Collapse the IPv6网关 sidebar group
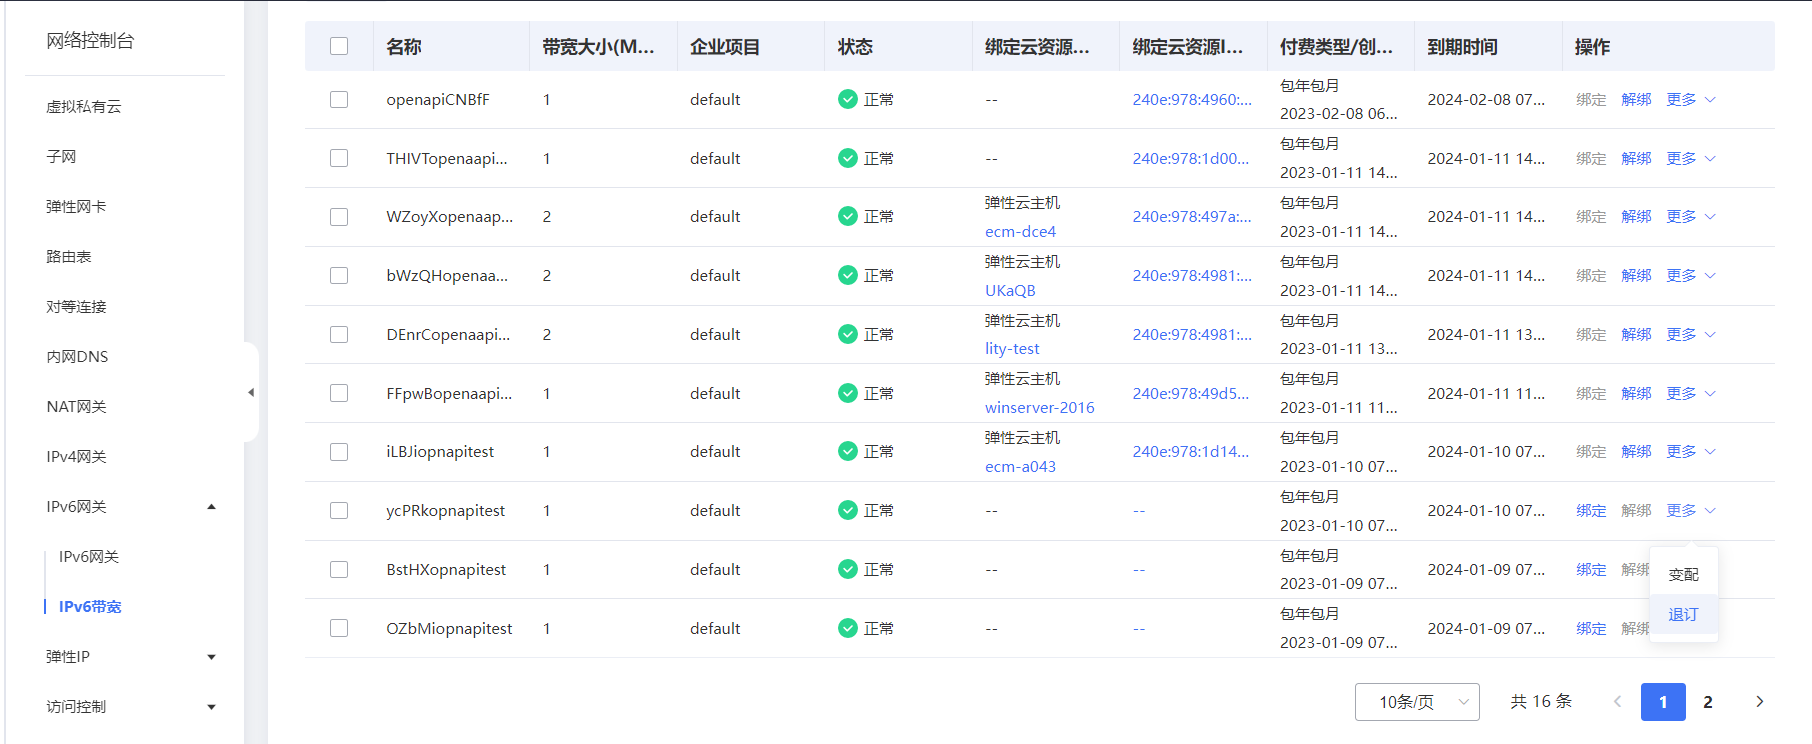 (x=211, y=507)
